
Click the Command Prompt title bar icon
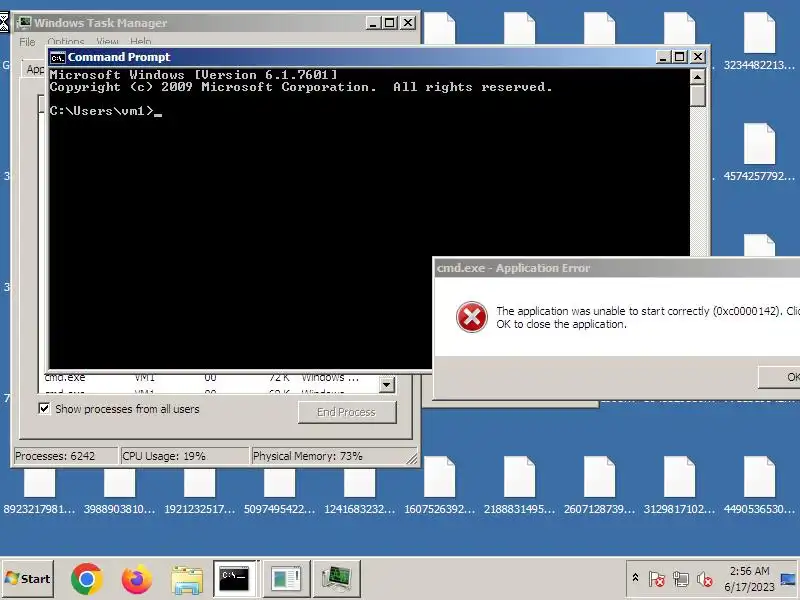tap(57, 57)
